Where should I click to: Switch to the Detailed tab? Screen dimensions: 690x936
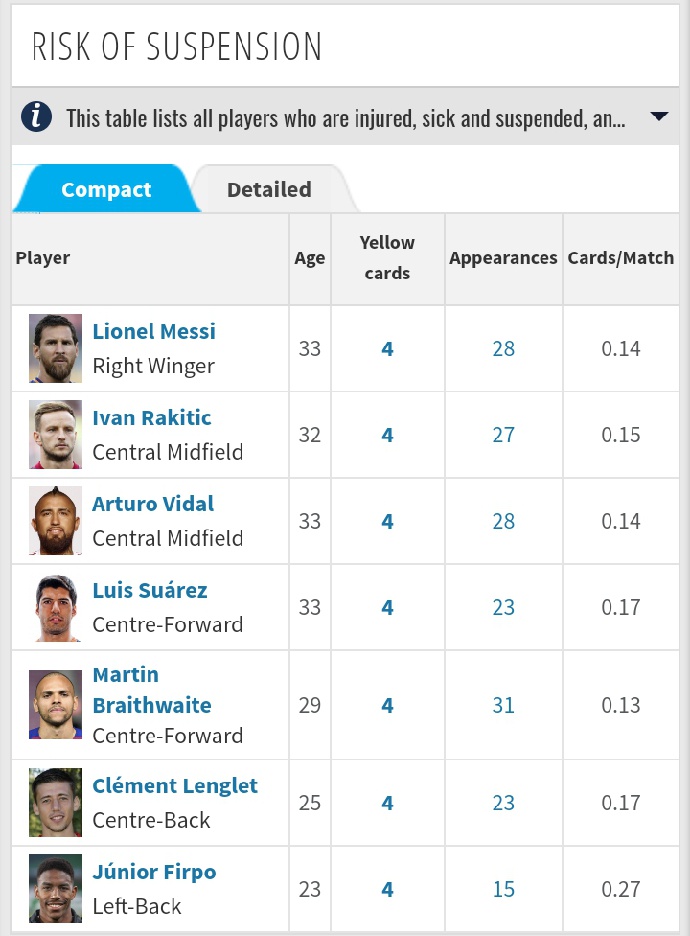(x=269, y=190)
